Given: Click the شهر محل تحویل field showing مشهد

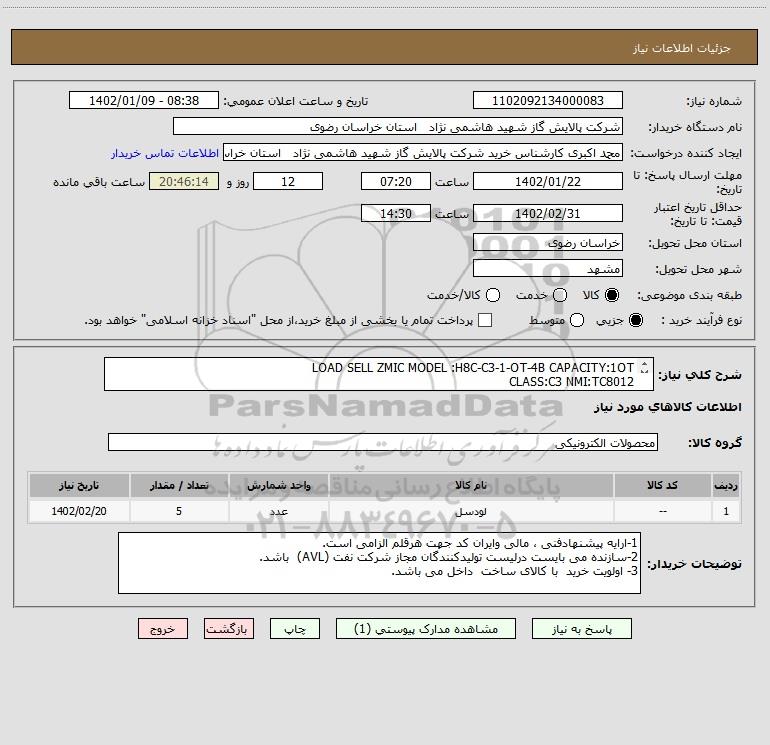Looking at the screenshot, I should pos(547,269).
